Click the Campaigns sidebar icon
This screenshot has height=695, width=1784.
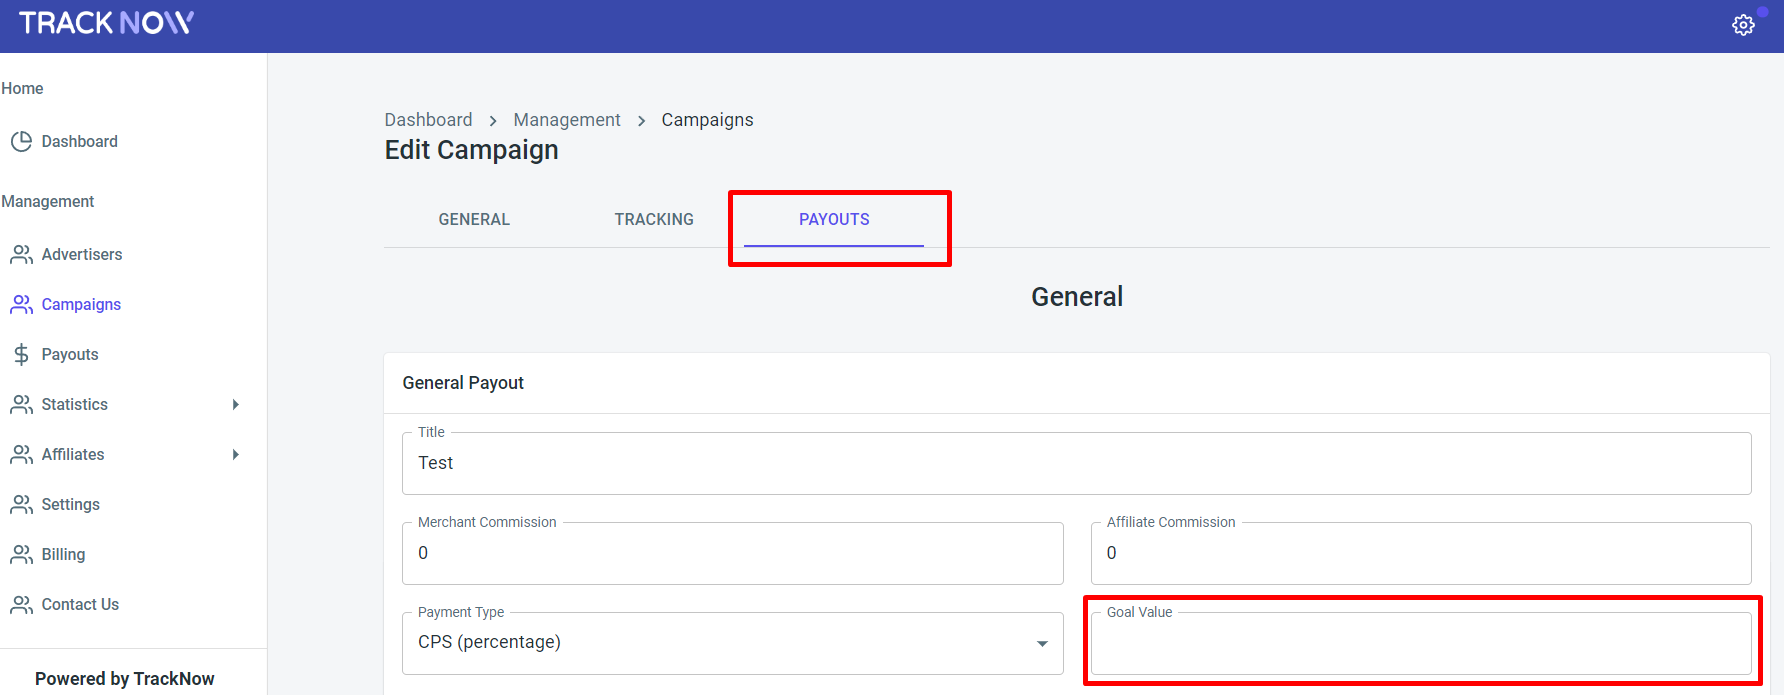(21, 305)
